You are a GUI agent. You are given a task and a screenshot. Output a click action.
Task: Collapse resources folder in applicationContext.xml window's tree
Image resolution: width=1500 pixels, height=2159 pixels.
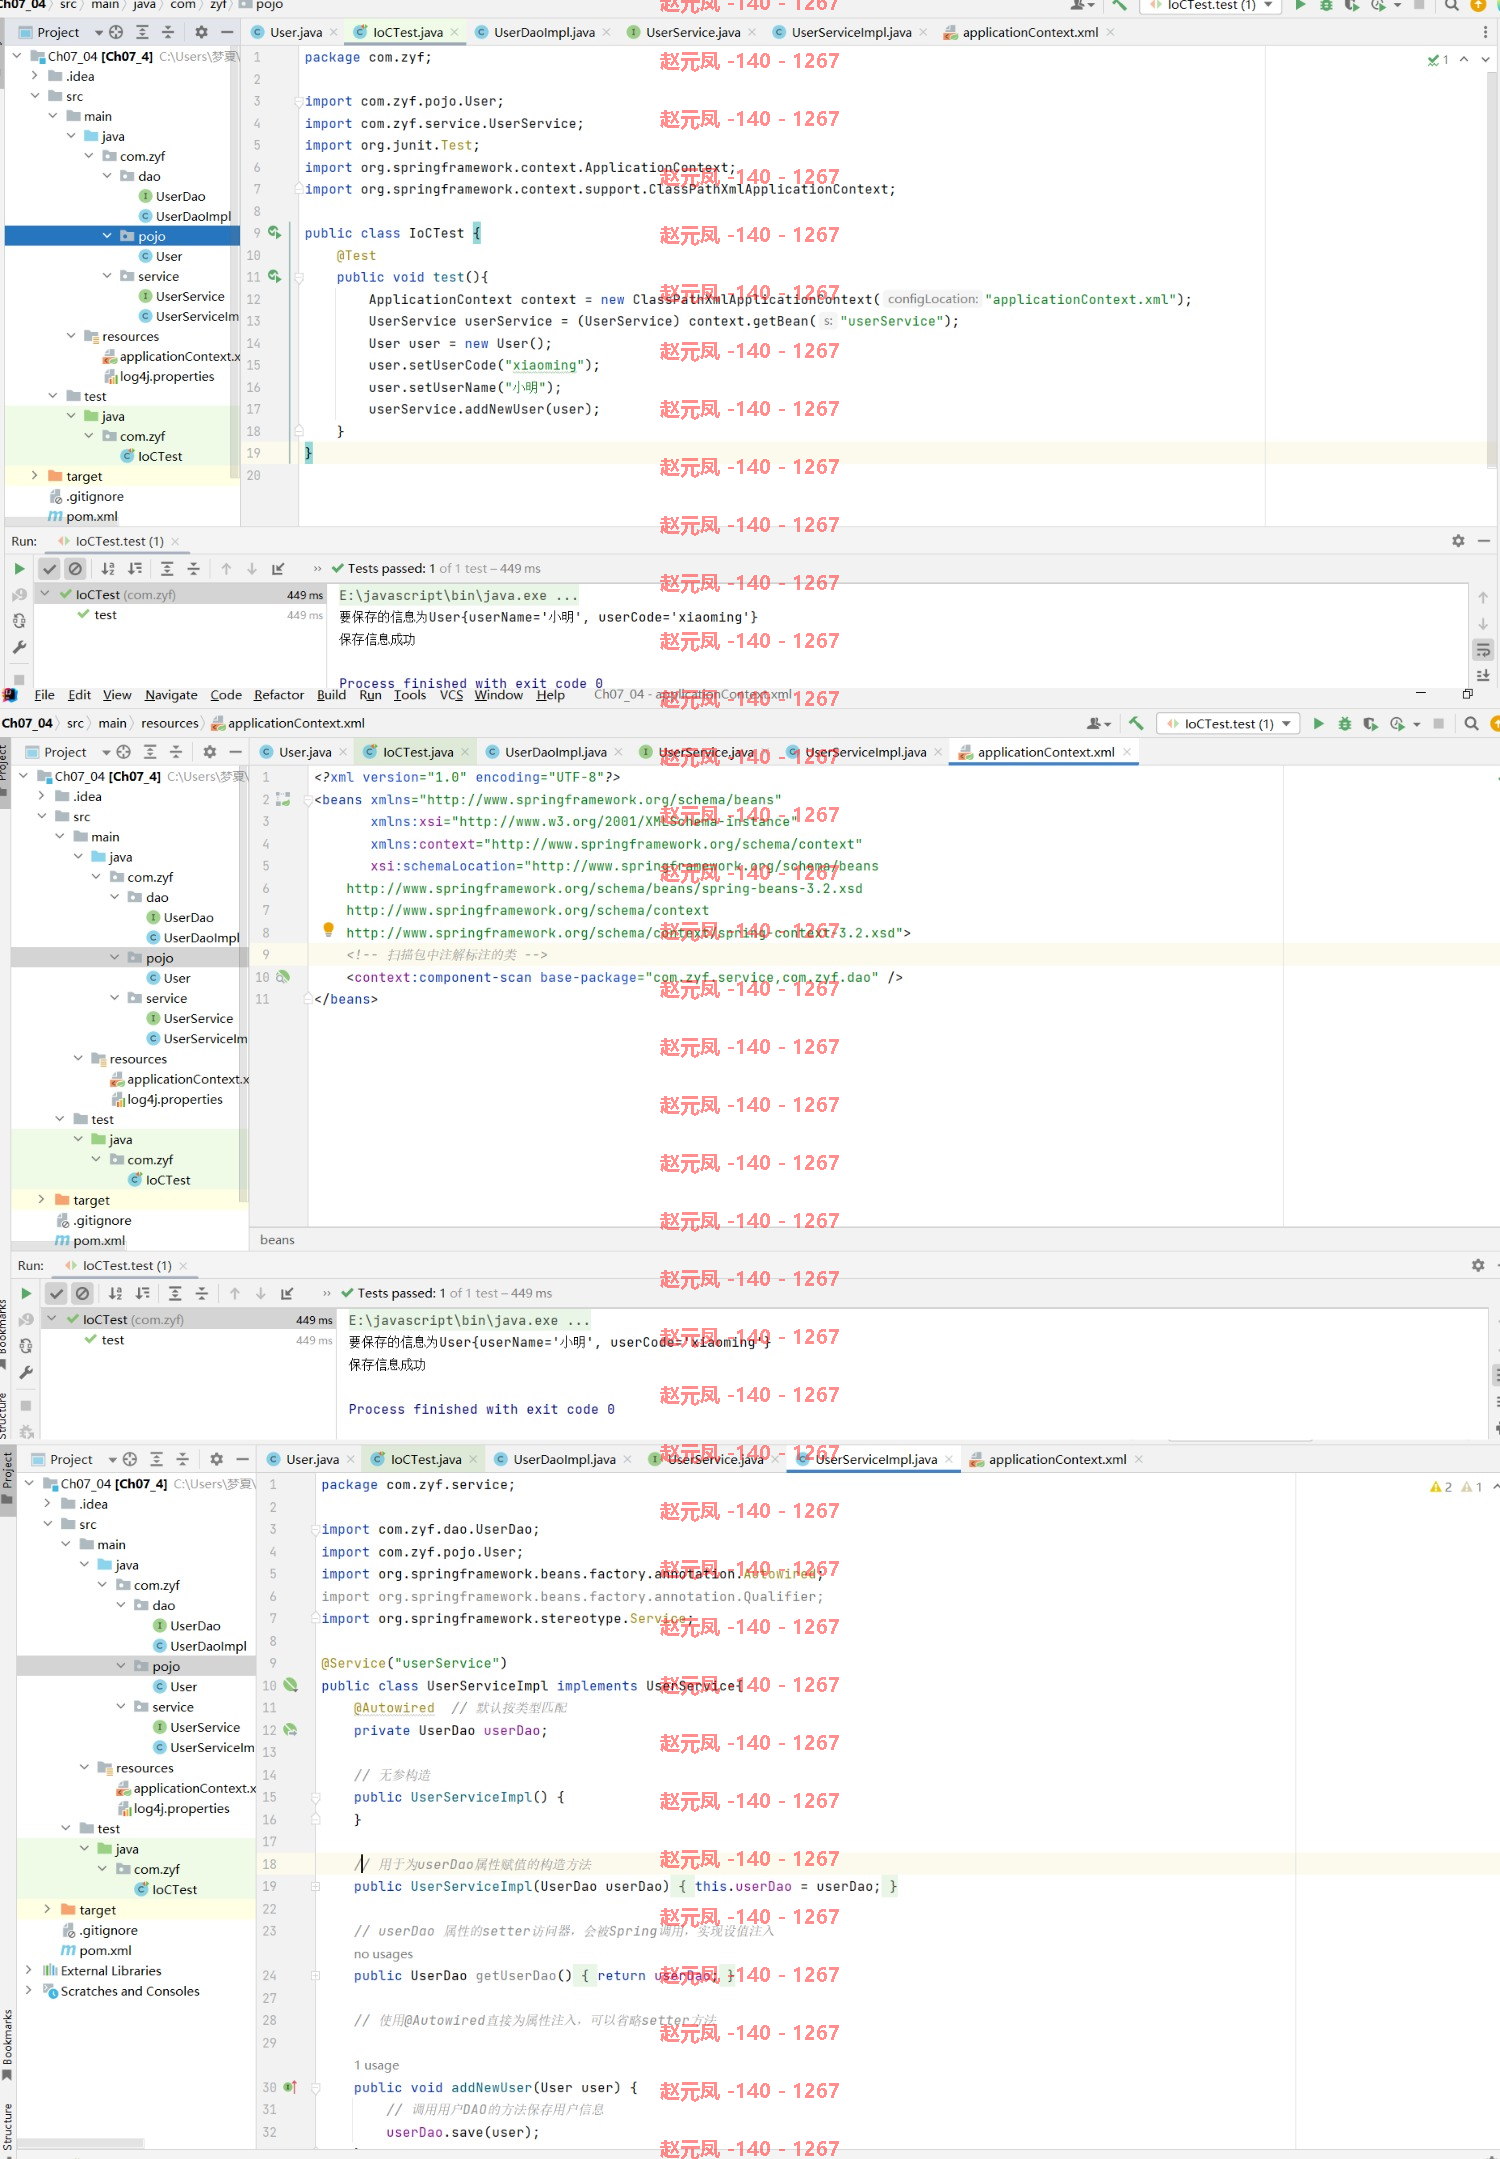78,1058
